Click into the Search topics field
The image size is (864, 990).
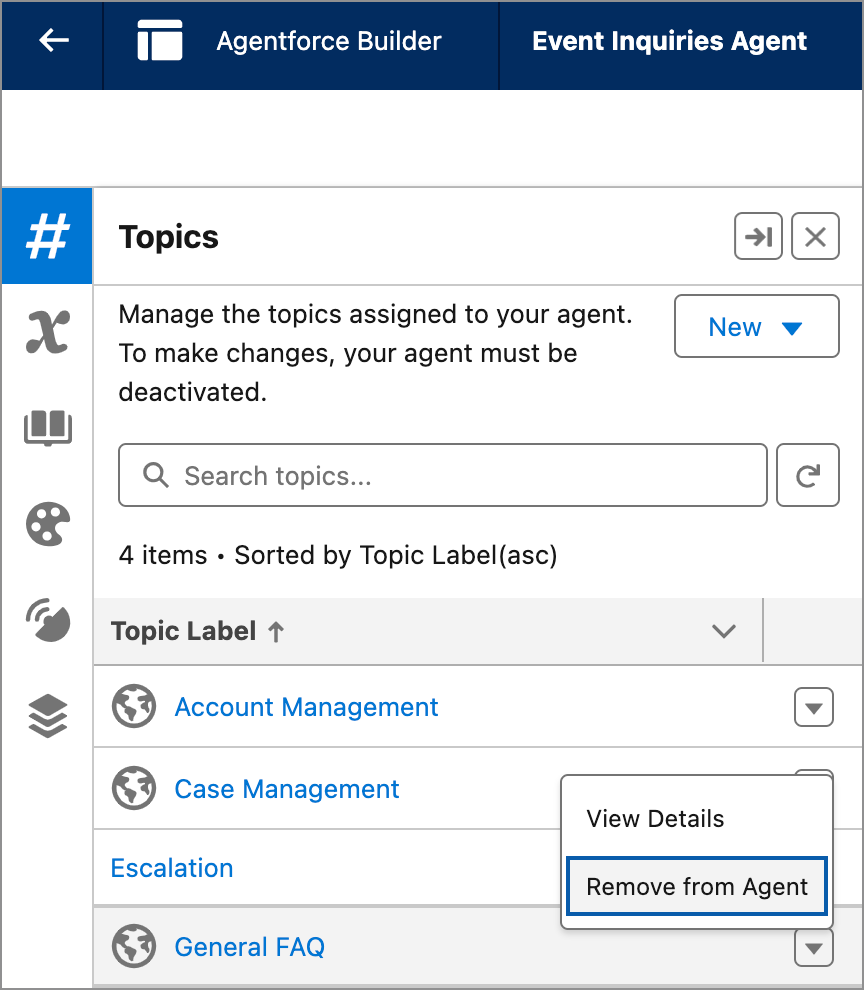(443, 475)
